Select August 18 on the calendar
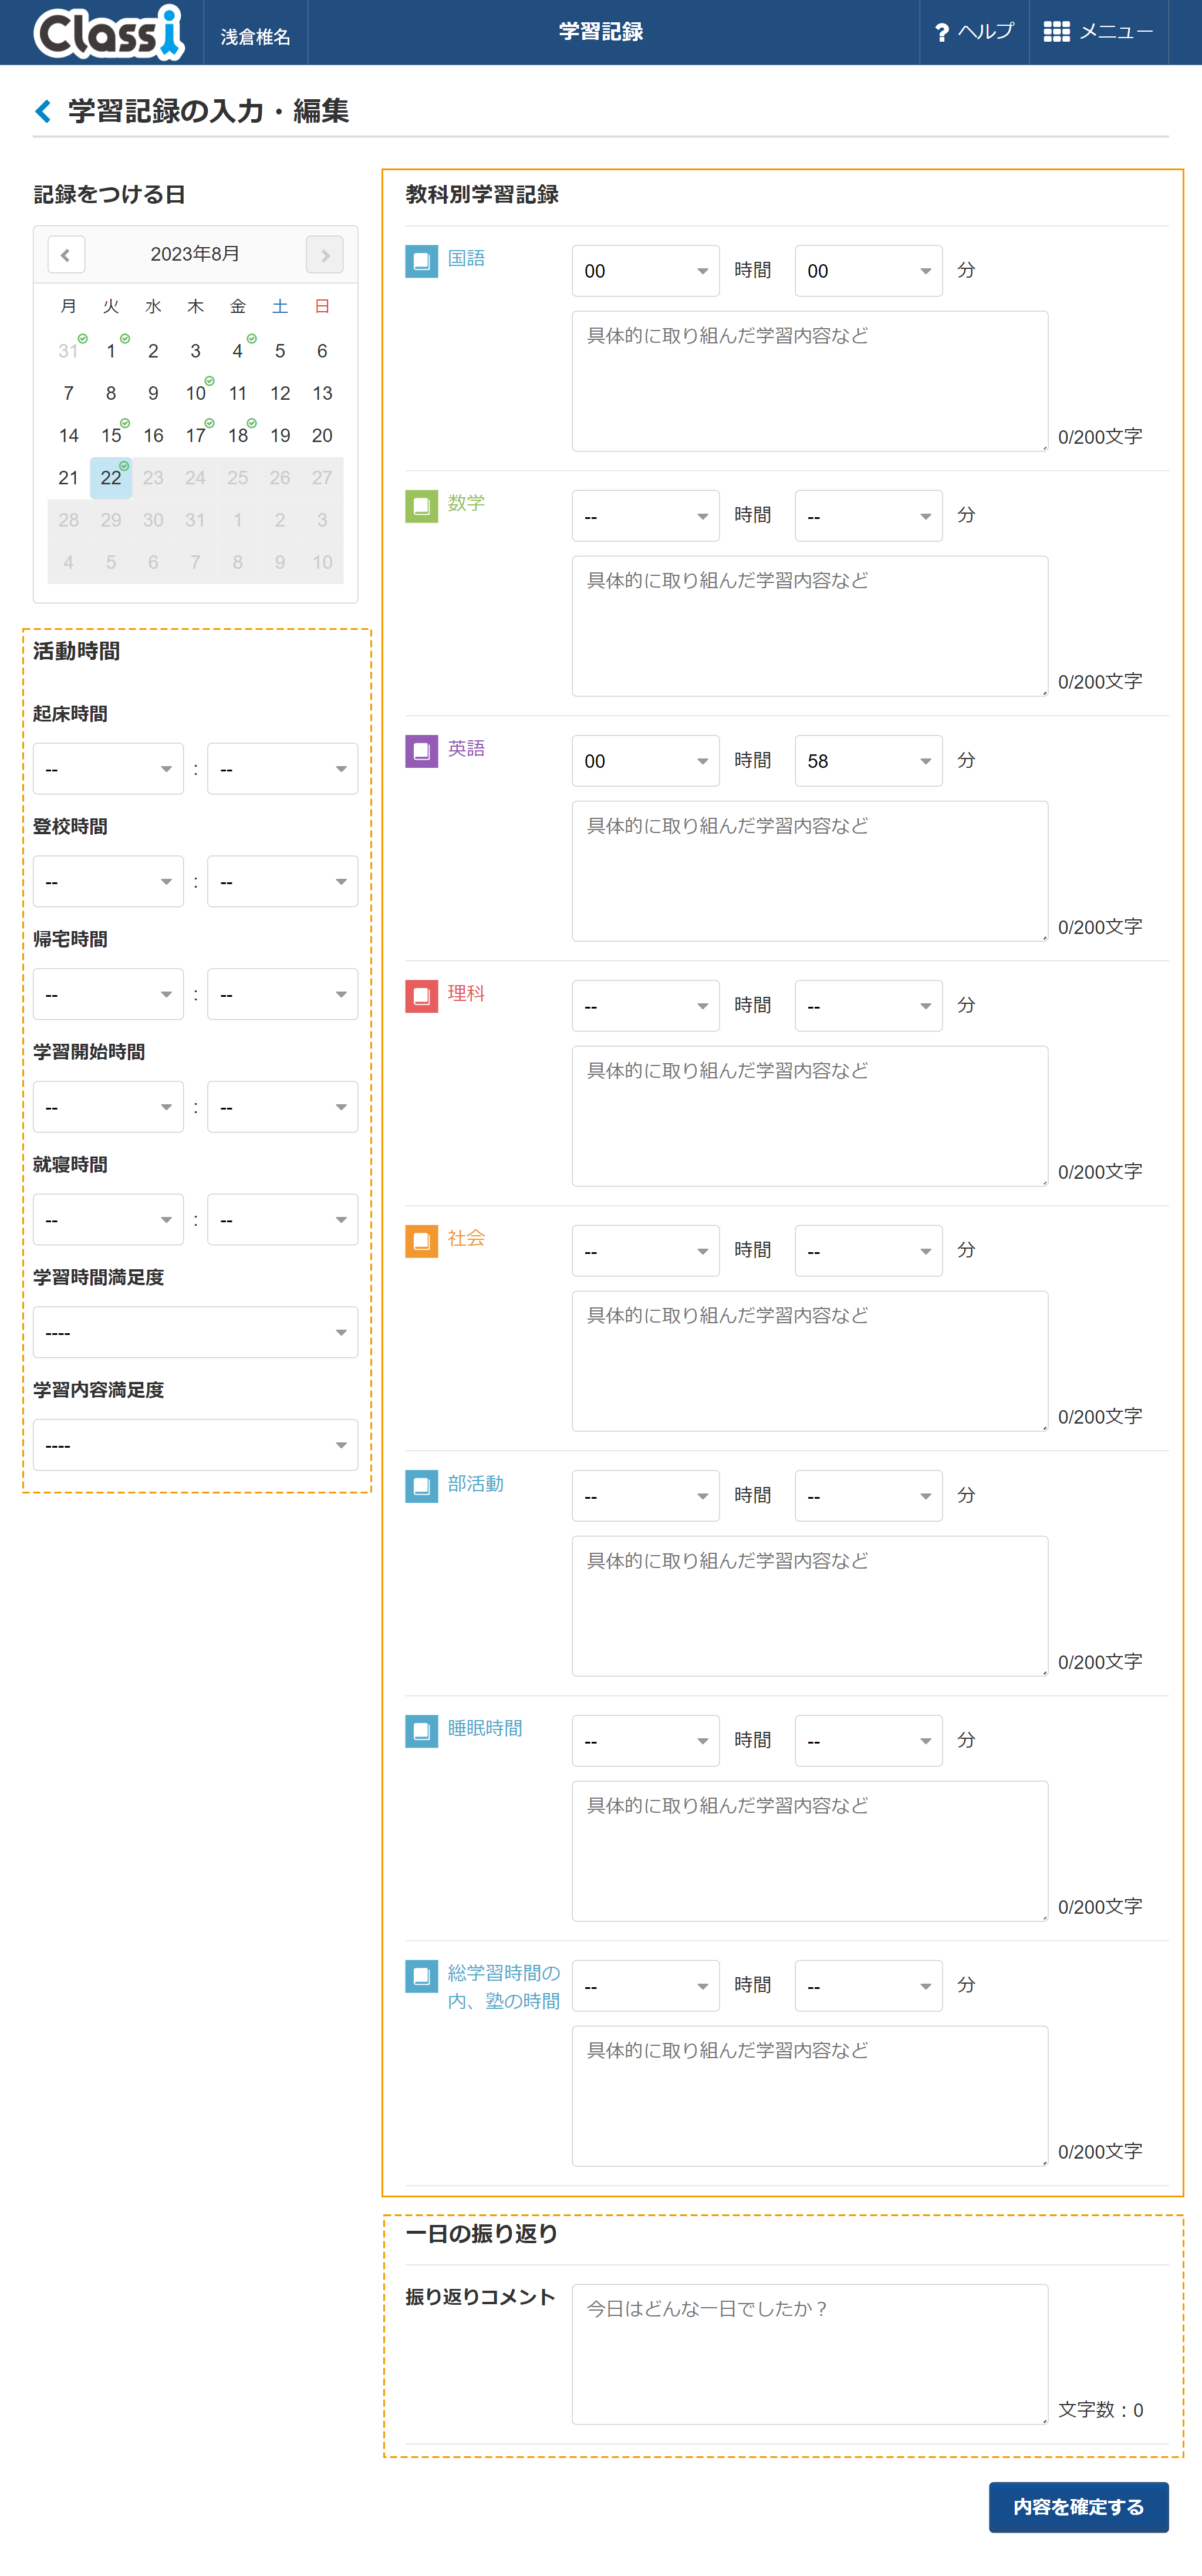1202x2576 pixels. coord(238,436)
